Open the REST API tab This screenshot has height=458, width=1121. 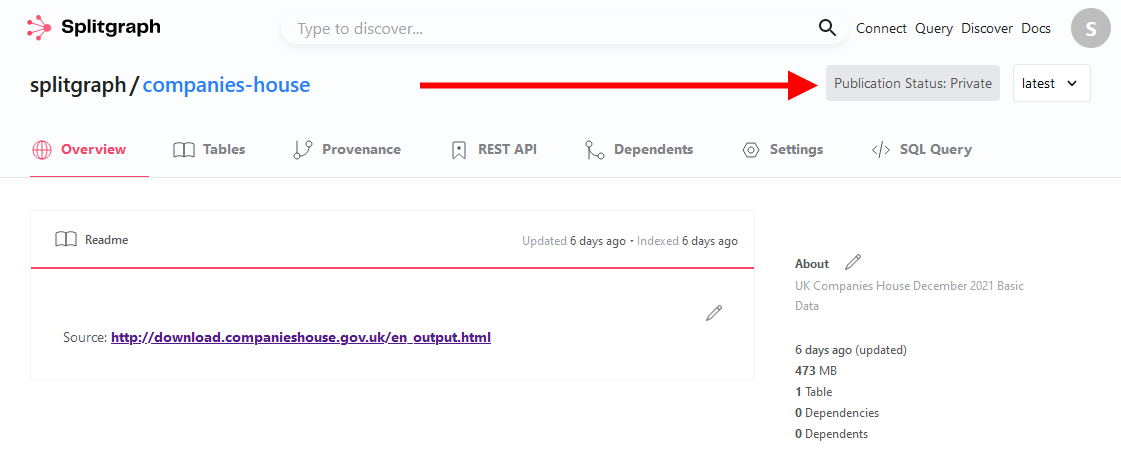(495, 150)
